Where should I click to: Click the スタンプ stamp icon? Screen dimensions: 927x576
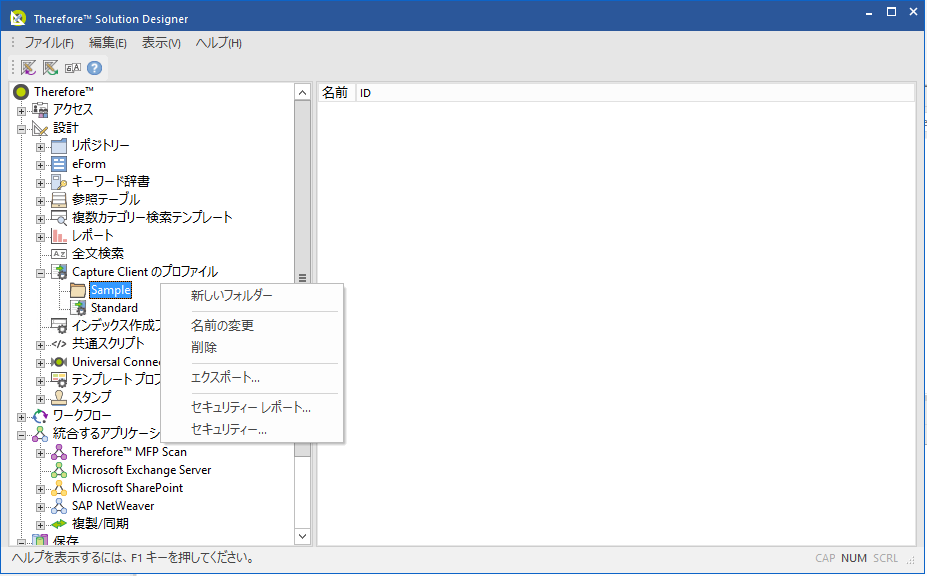point(59,397)
